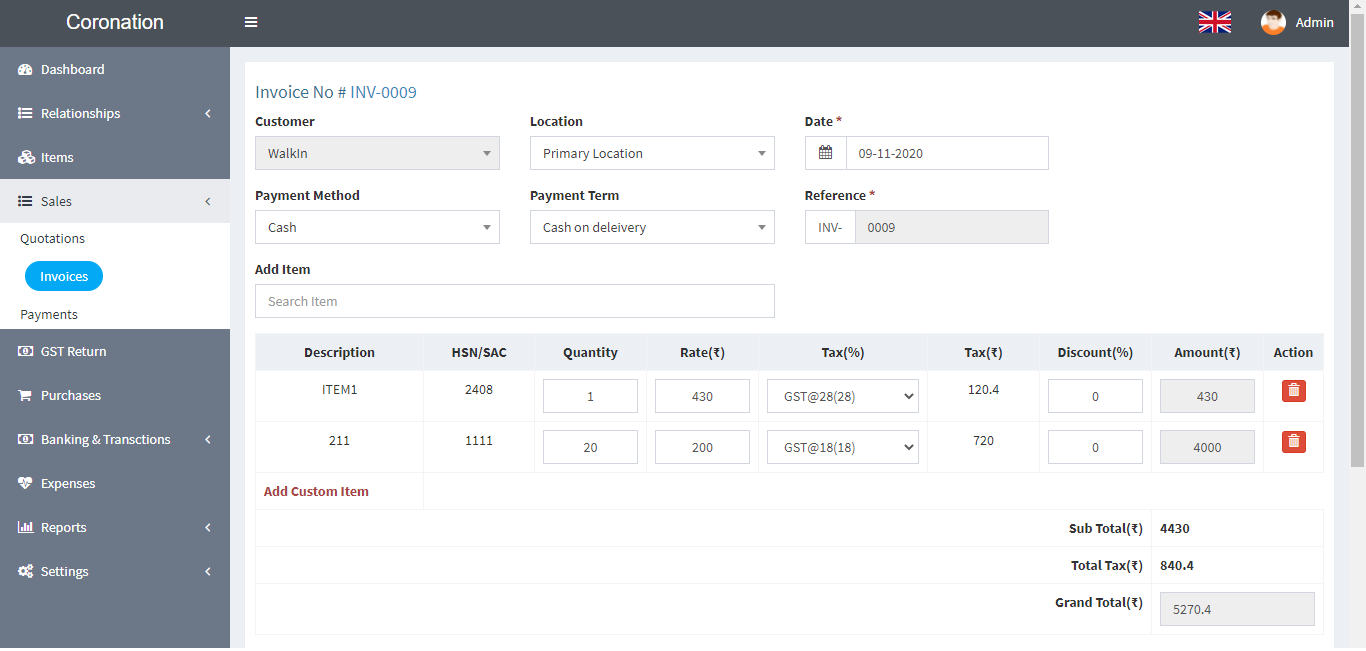Click the 211 row discount field
The width and height of the screenshot is (1366, 651).
coord(1095,447)
